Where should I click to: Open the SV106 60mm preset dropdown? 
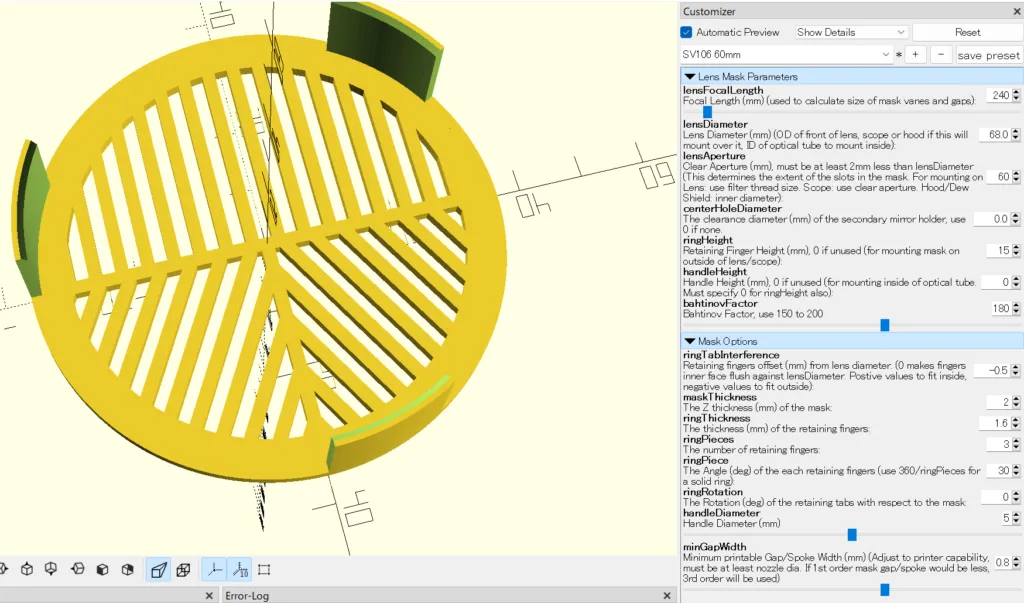[786, 55]
